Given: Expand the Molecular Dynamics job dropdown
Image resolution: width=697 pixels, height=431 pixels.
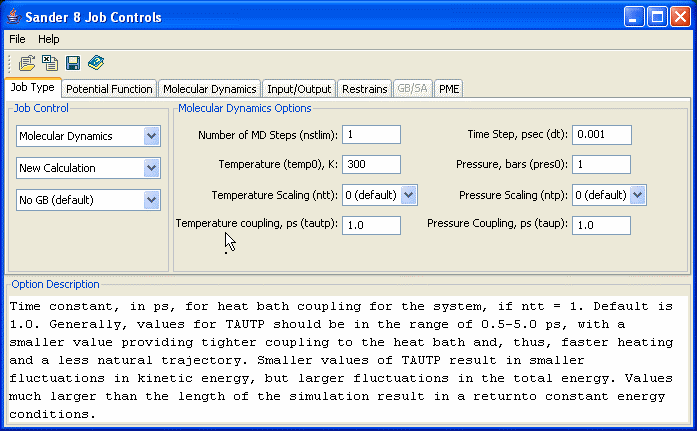Looking at the screenshot, I should [x=152, y=136].
